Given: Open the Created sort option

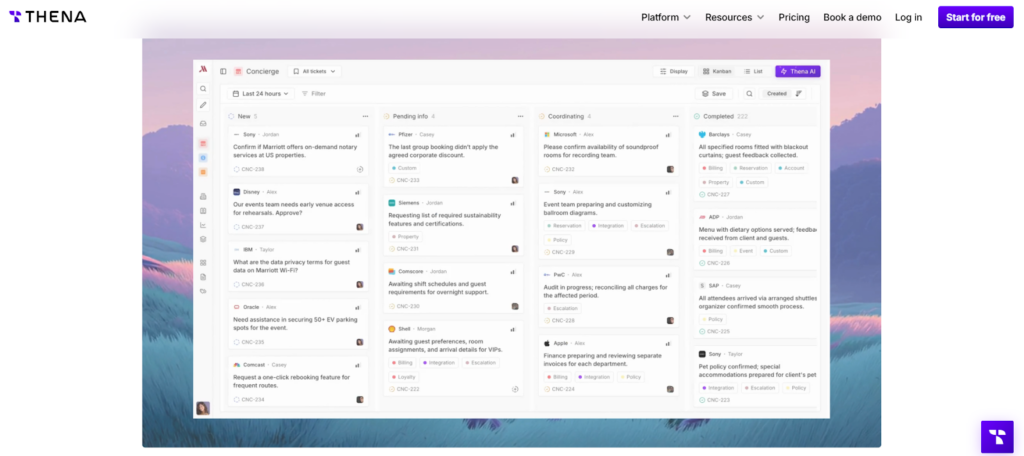Looking at the screenshot, I should 776,93.
